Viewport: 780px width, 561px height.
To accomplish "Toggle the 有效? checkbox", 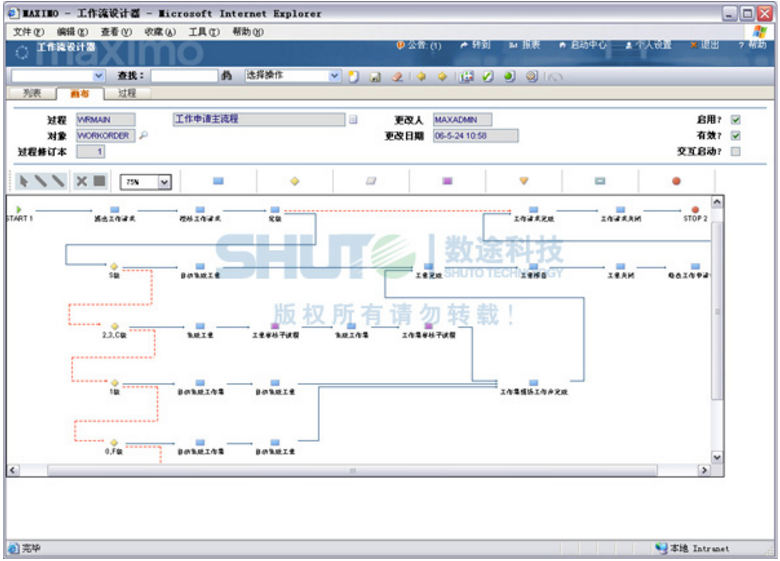I will tap(736, 135).
